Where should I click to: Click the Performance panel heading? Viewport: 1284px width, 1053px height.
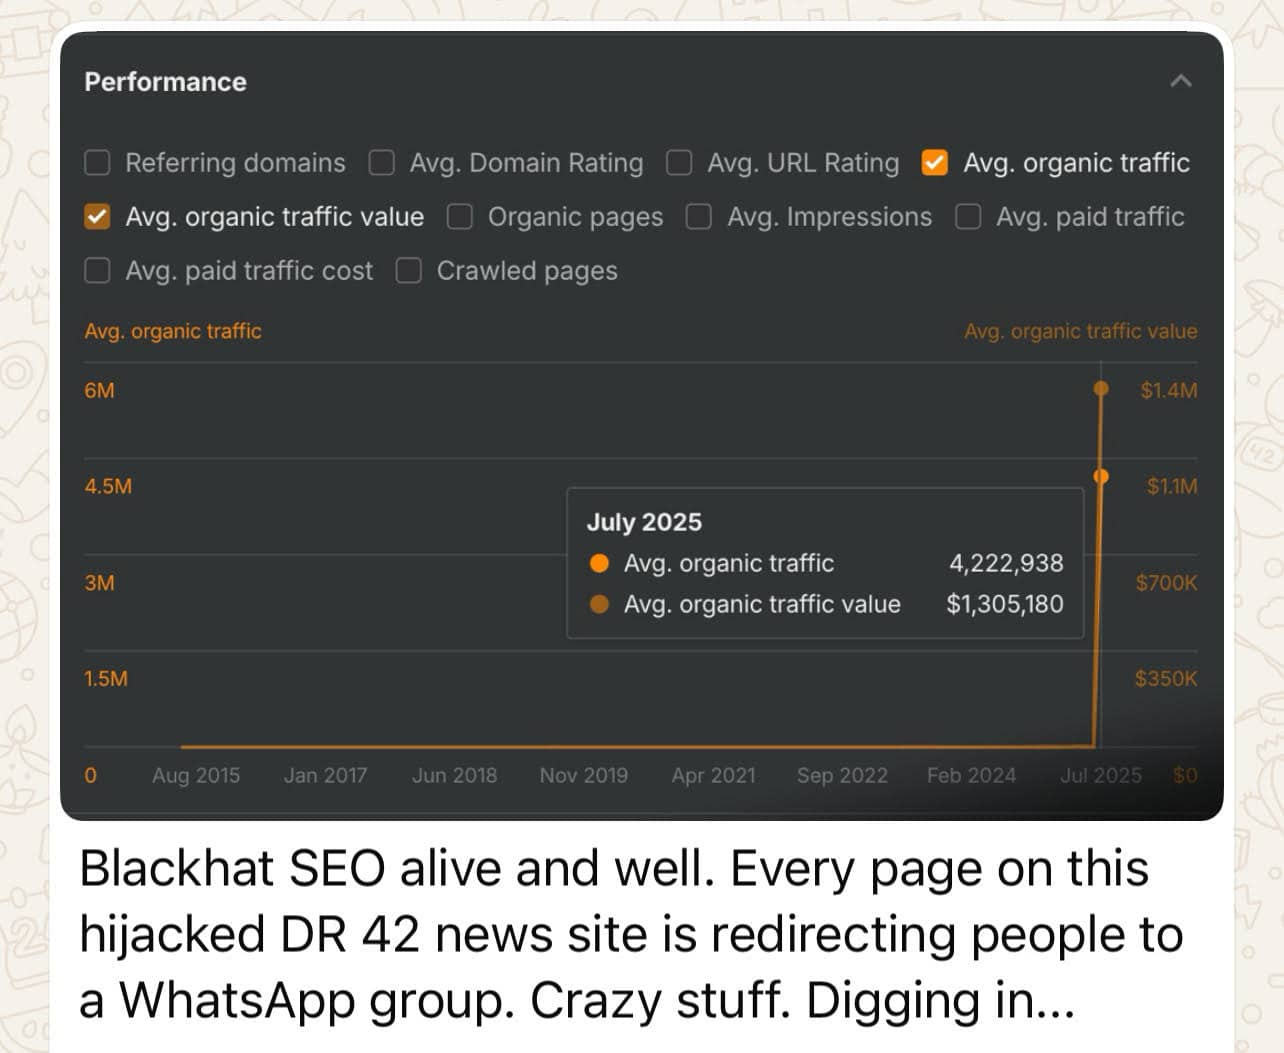(x=165, y=82)
